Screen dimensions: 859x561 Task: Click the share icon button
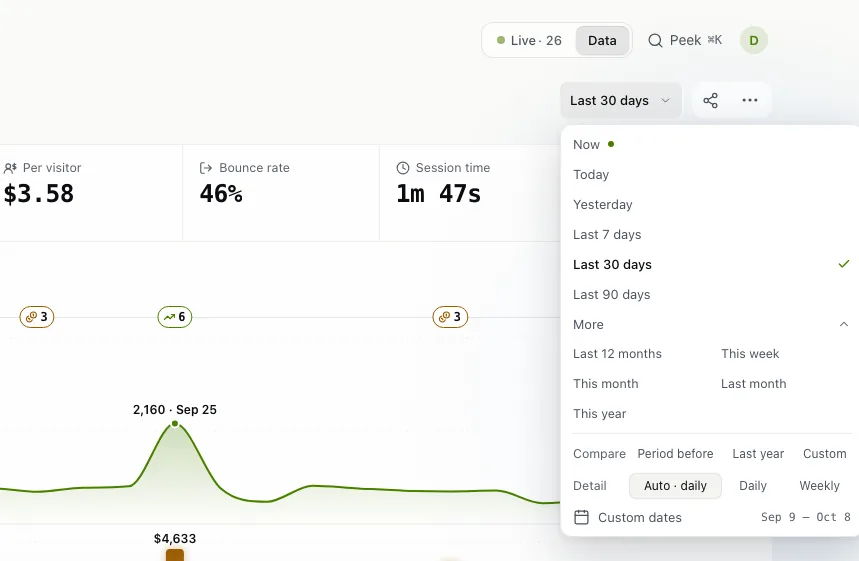pos(711,100)
